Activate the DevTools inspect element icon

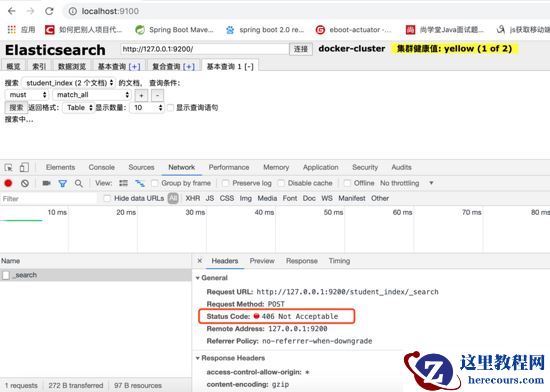[9, 168]
